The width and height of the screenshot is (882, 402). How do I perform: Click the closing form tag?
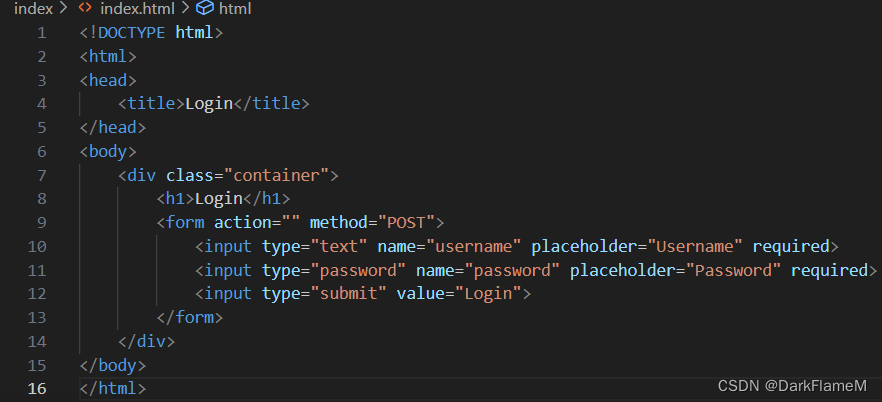tap(190, 318)
